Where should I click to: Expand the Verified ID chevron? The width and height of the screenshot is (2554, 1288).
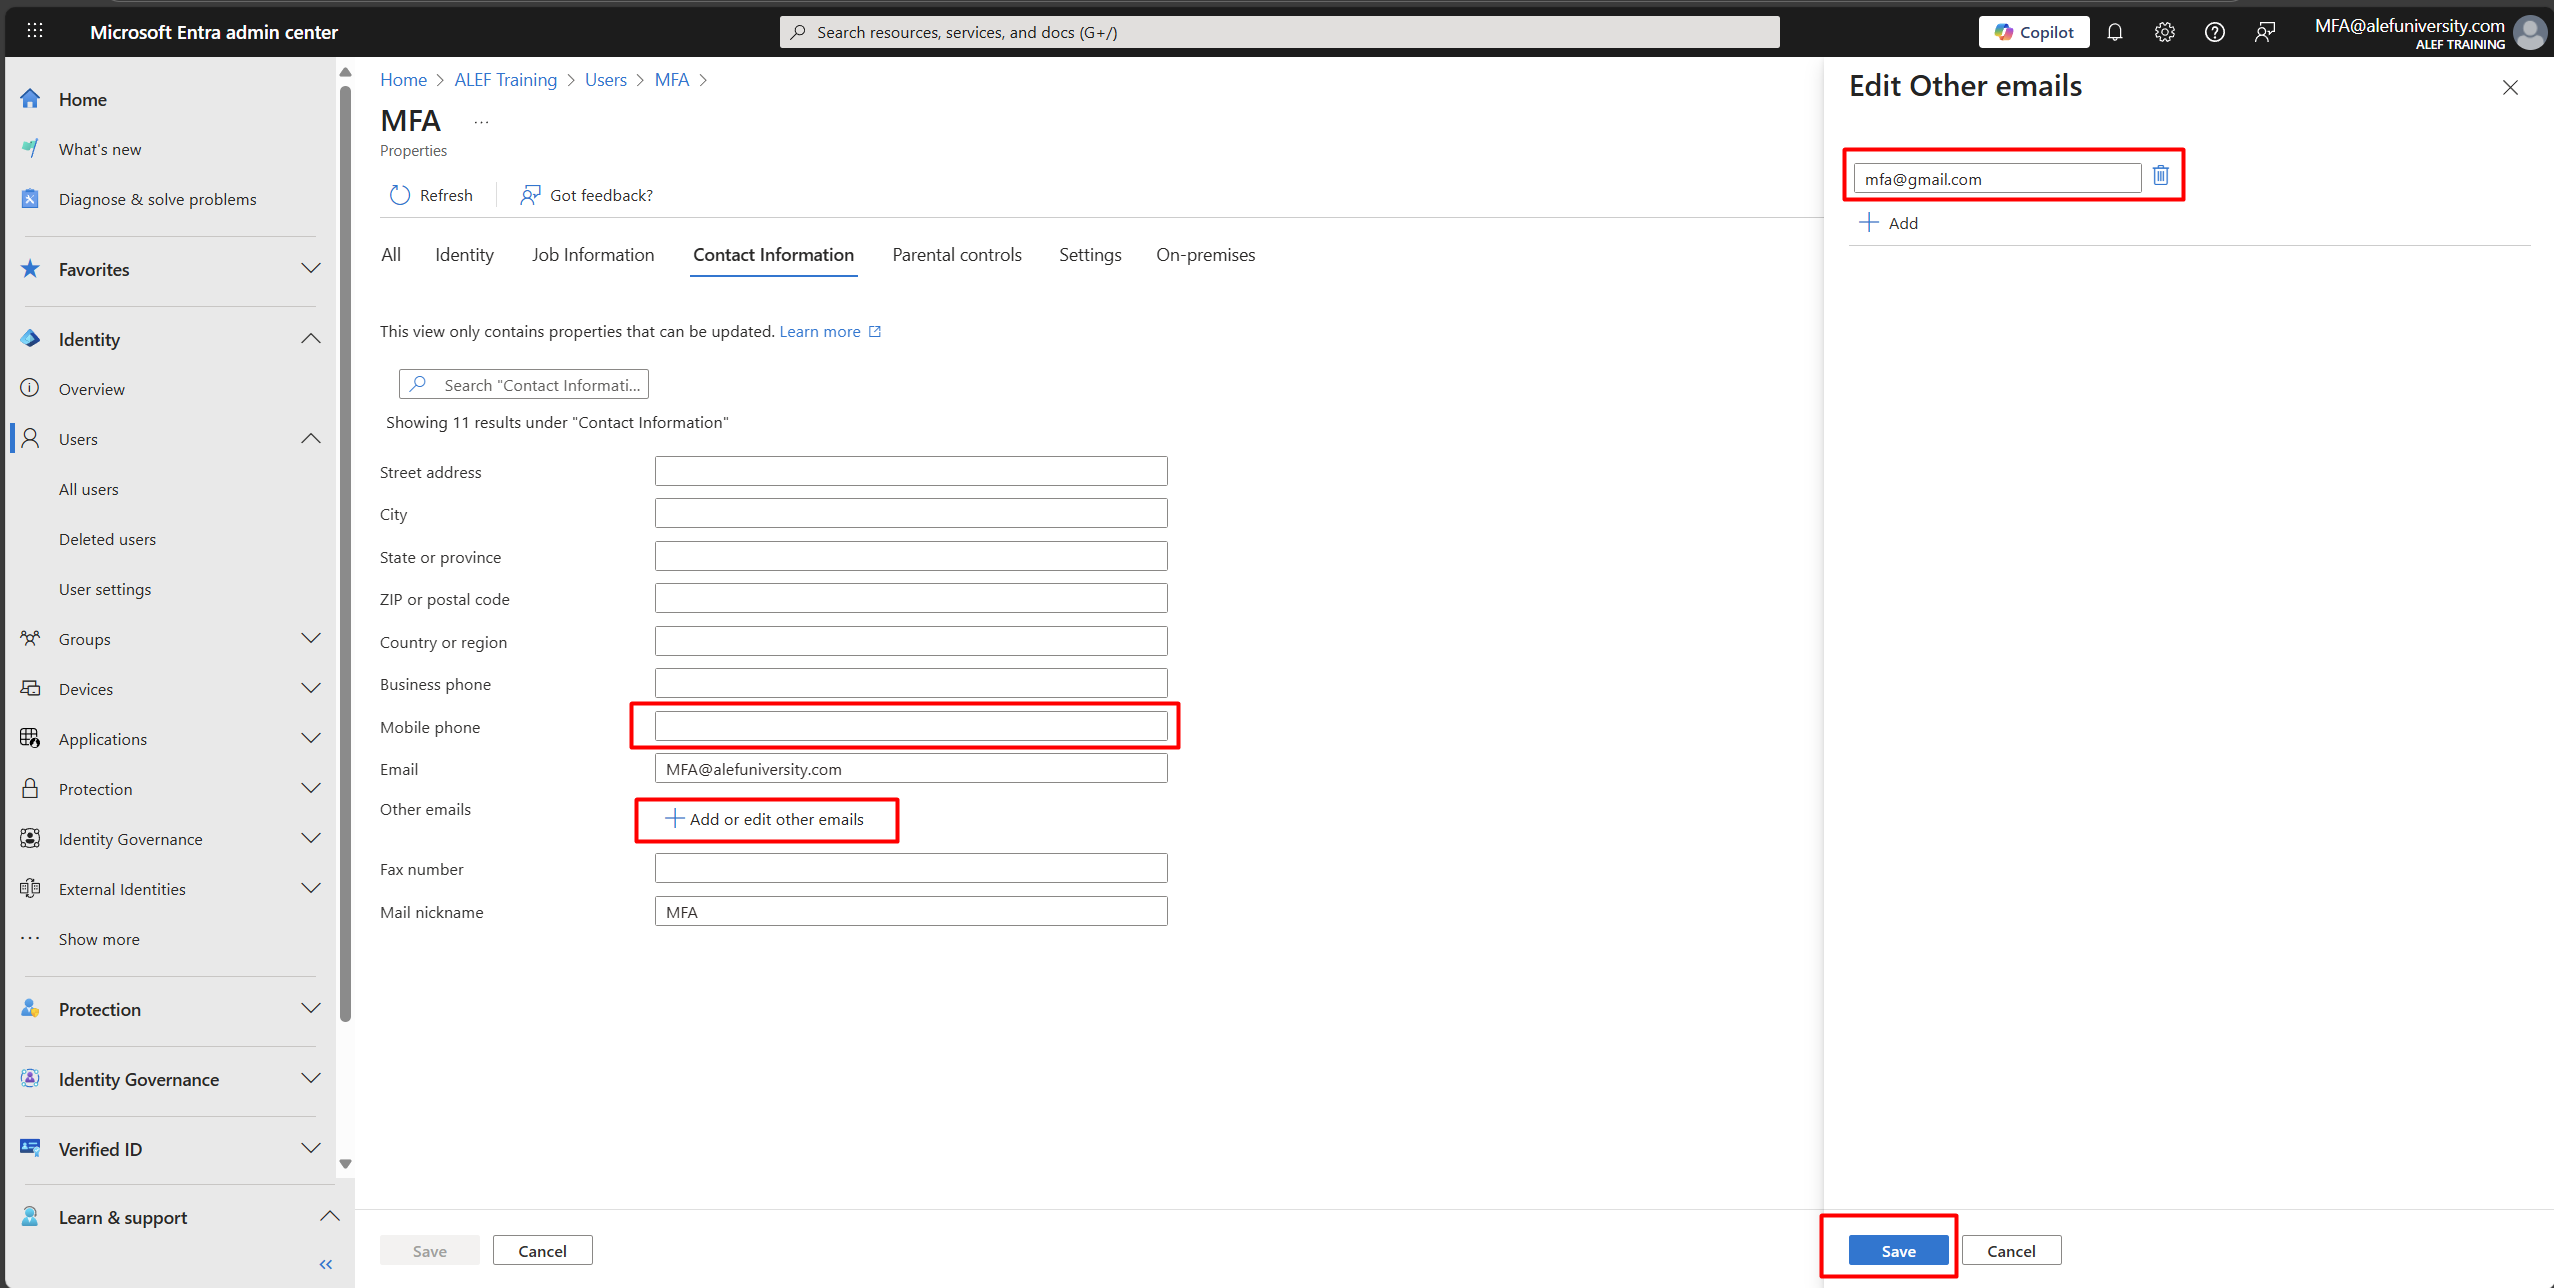point(311,1148)
